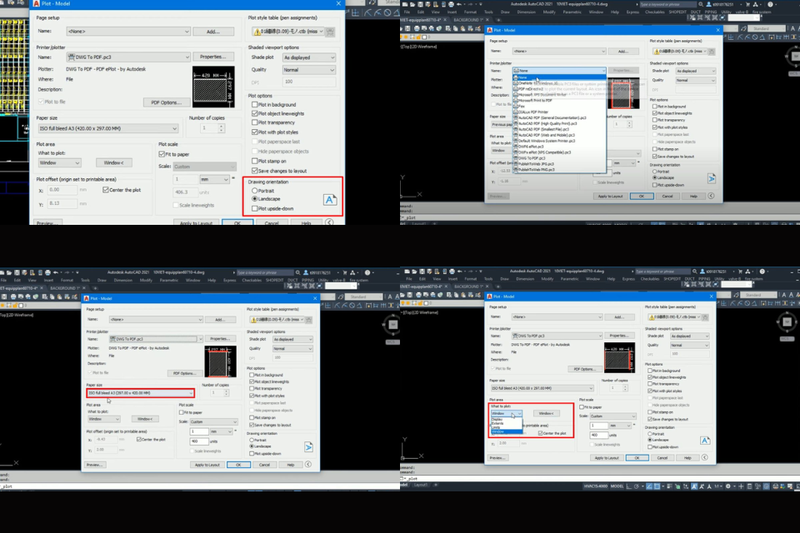Viewport: 800px width, 533px height.
Task: Click the help question icon in bottom-right AutoCAD title bar
Action: (762, 271)
